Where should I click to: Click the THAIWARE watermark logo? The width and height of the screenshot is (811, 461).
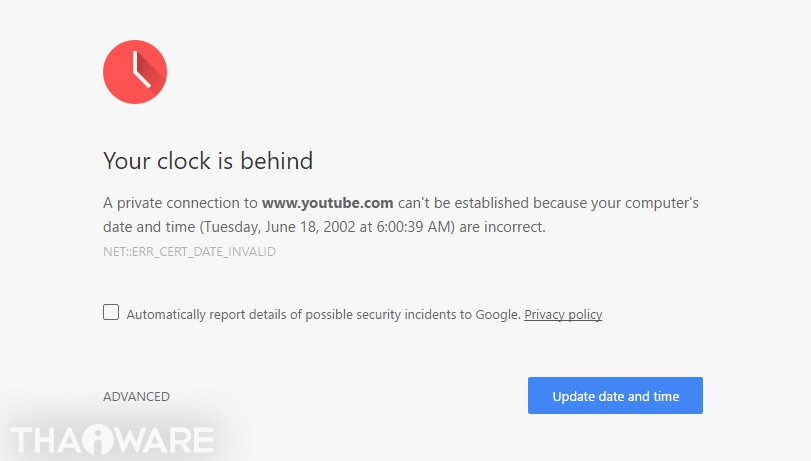[112, 440]
